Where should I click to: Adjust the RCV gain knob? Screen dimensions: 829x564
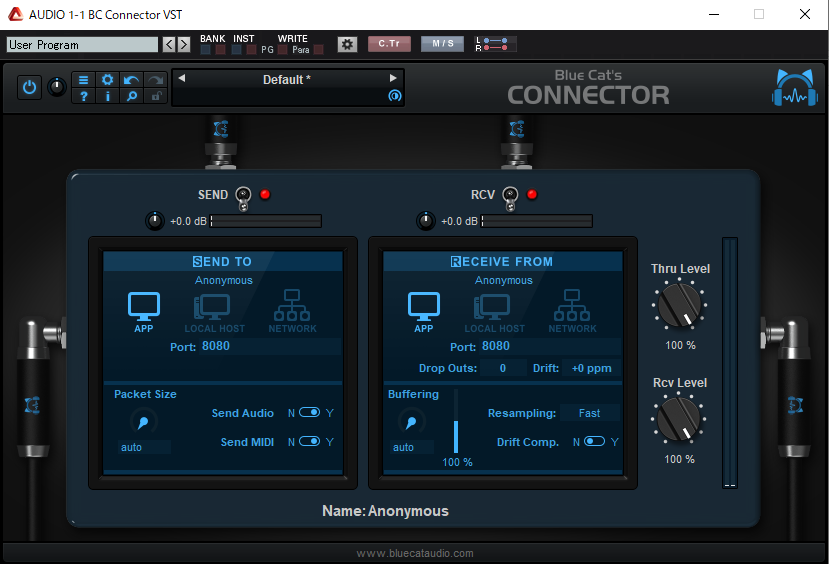(426, 220)
